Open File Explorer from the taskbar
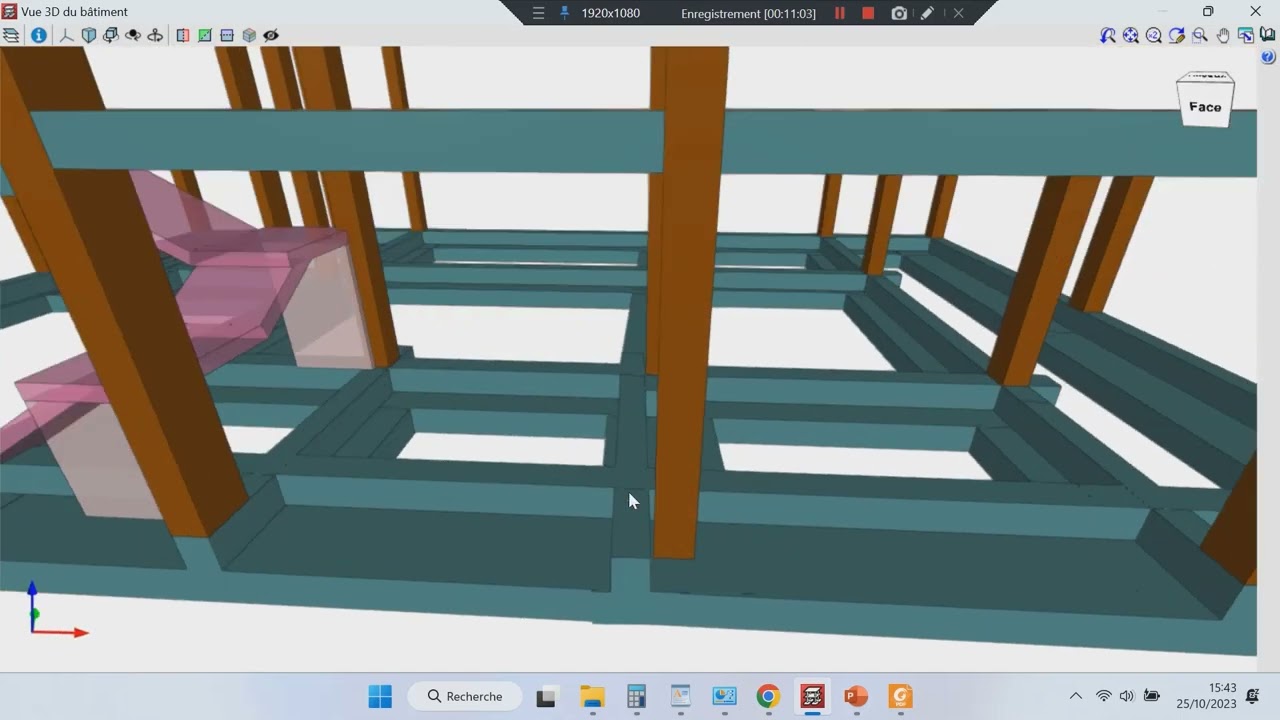The image size is (1280, 720). tap(593, 696)
